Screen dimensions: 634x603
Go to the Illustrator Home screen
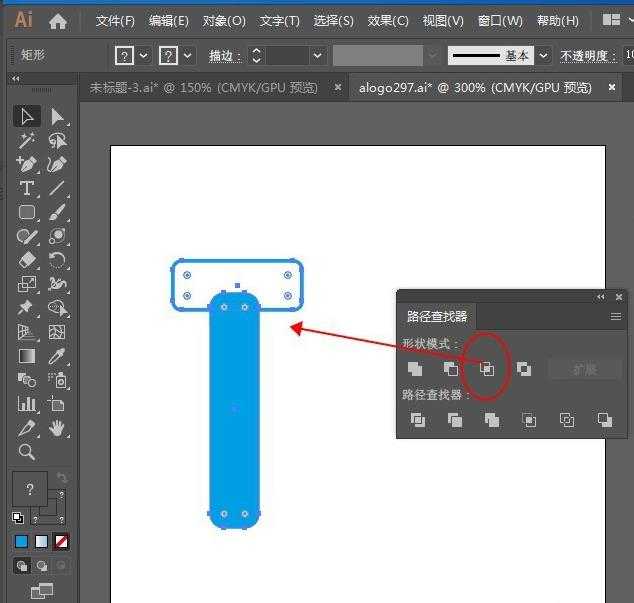(x=58, y=21)
